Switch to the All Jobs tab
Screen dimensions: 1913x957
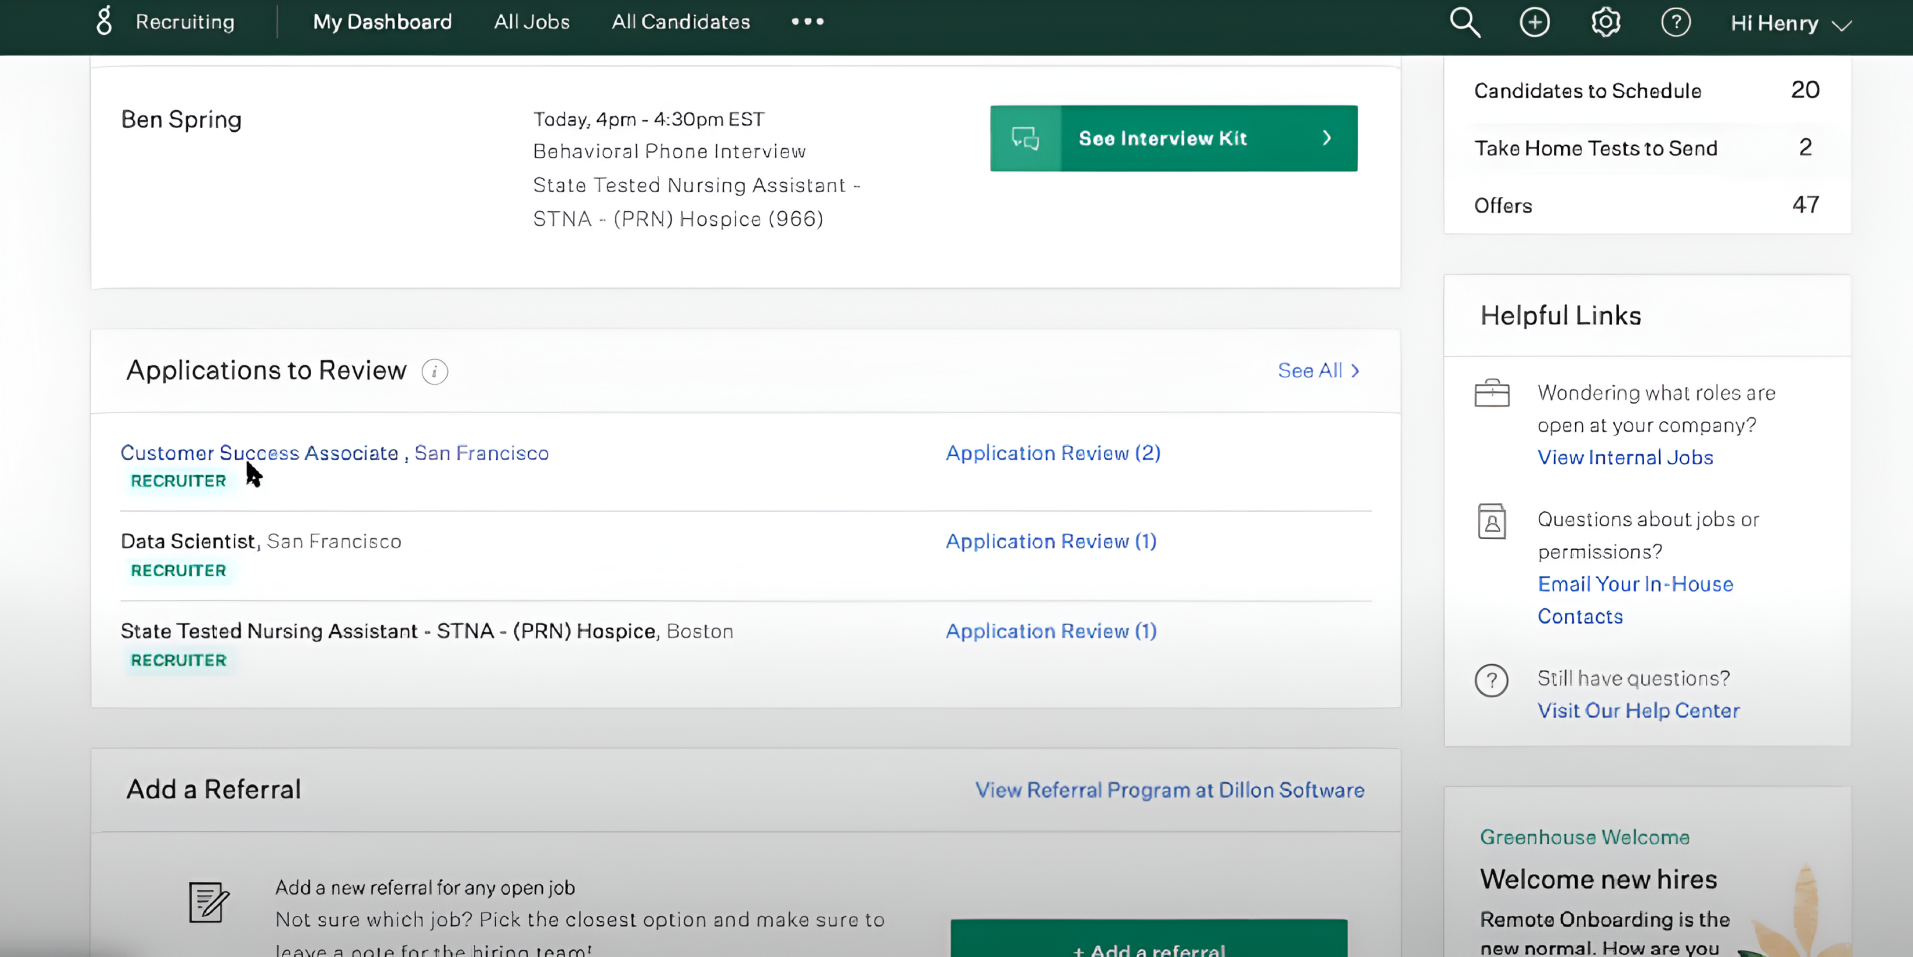click(531, 21)
